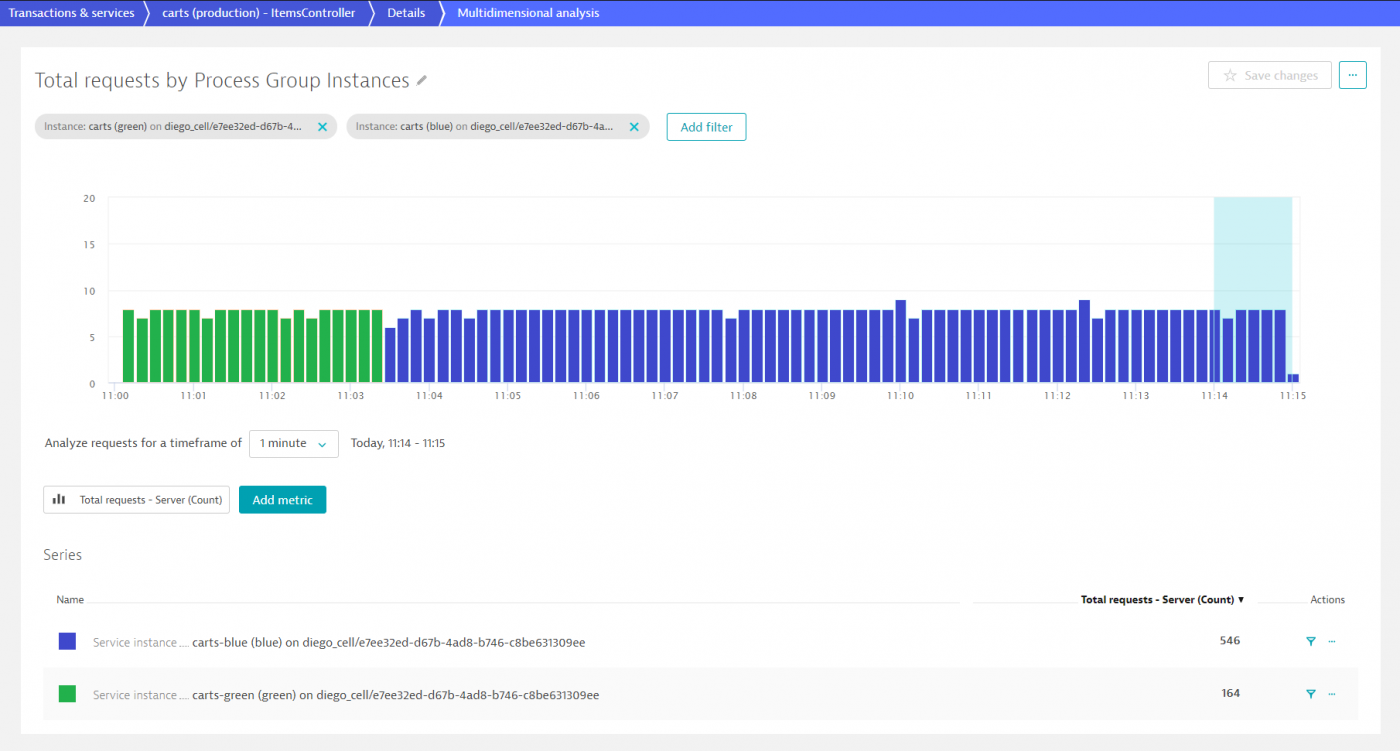The image size is (1400, 751).
Task: Remove the carts (green) instance filter chip
Action: pos(322,127)
